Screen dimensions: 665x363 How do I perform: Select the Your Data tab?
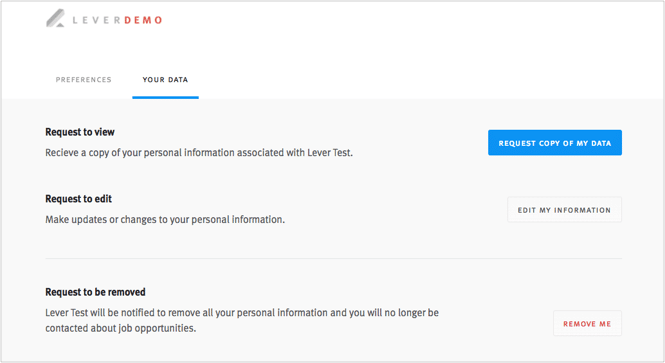(165, 80)
